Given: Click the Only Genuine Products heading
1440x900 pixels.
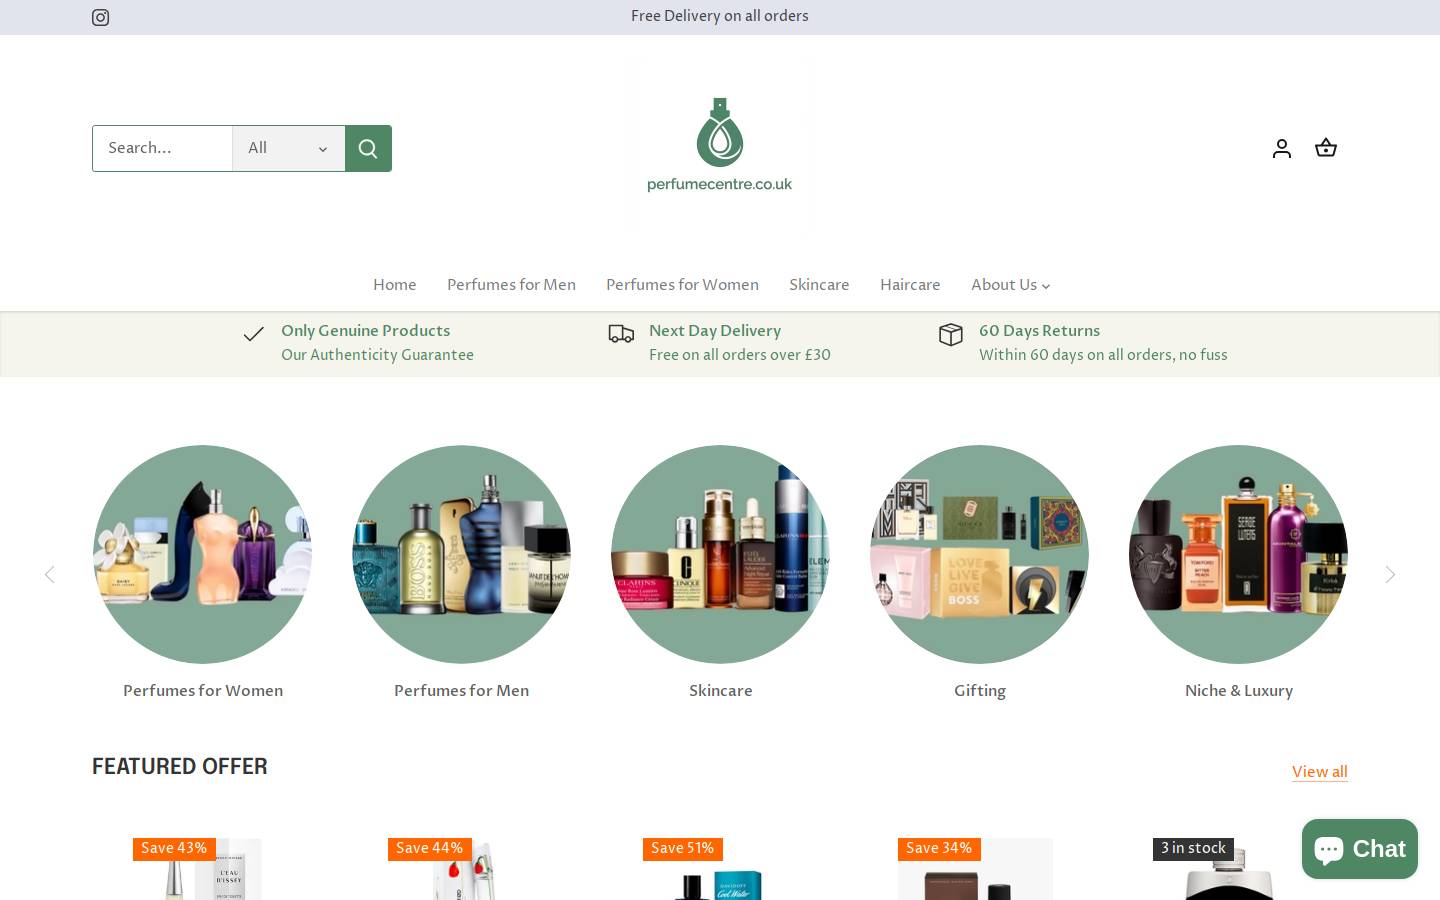Looking at the screenshot, I should point(366,331).
